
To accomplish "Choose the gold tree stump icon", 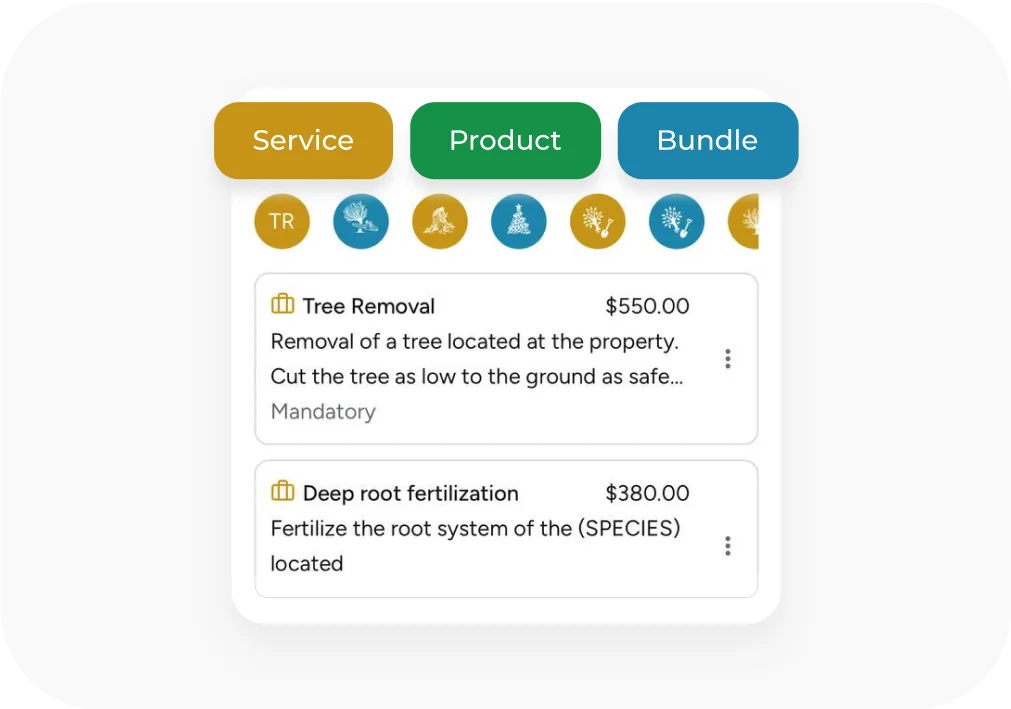I will pos(440,221).
